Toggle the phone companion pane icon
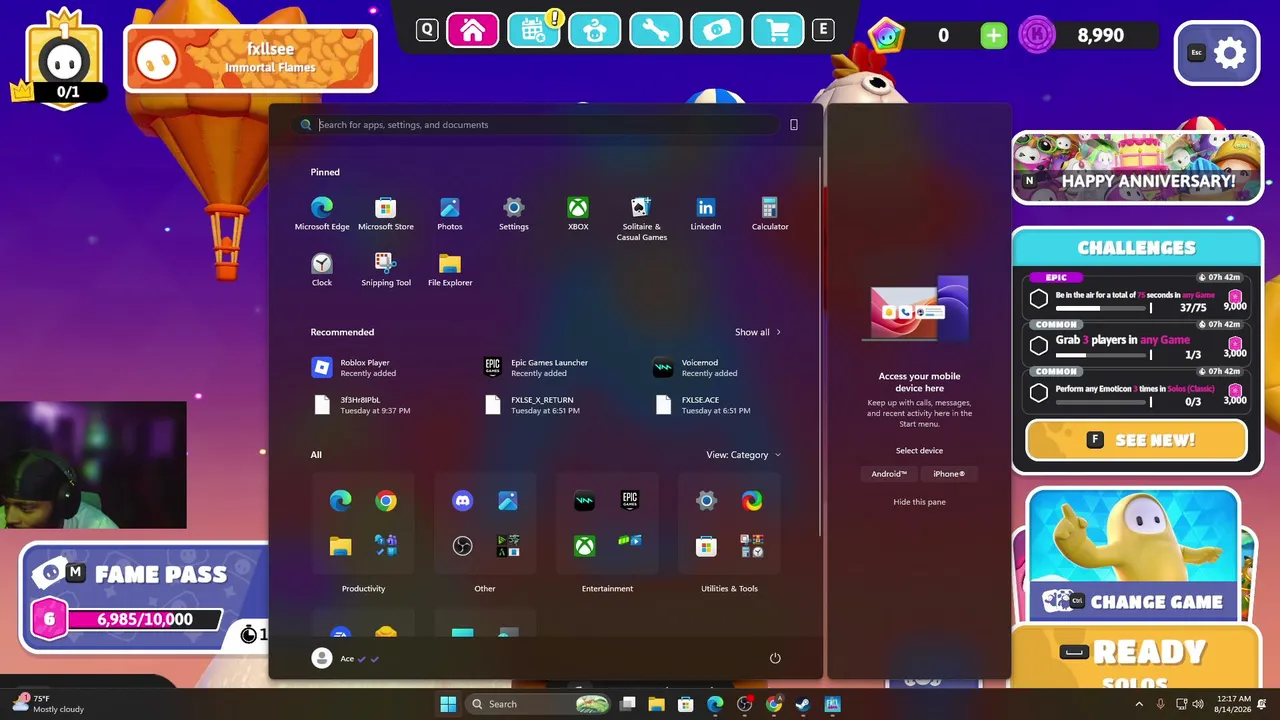Screen dimensions: 1280x720 [x=794, y=125]
